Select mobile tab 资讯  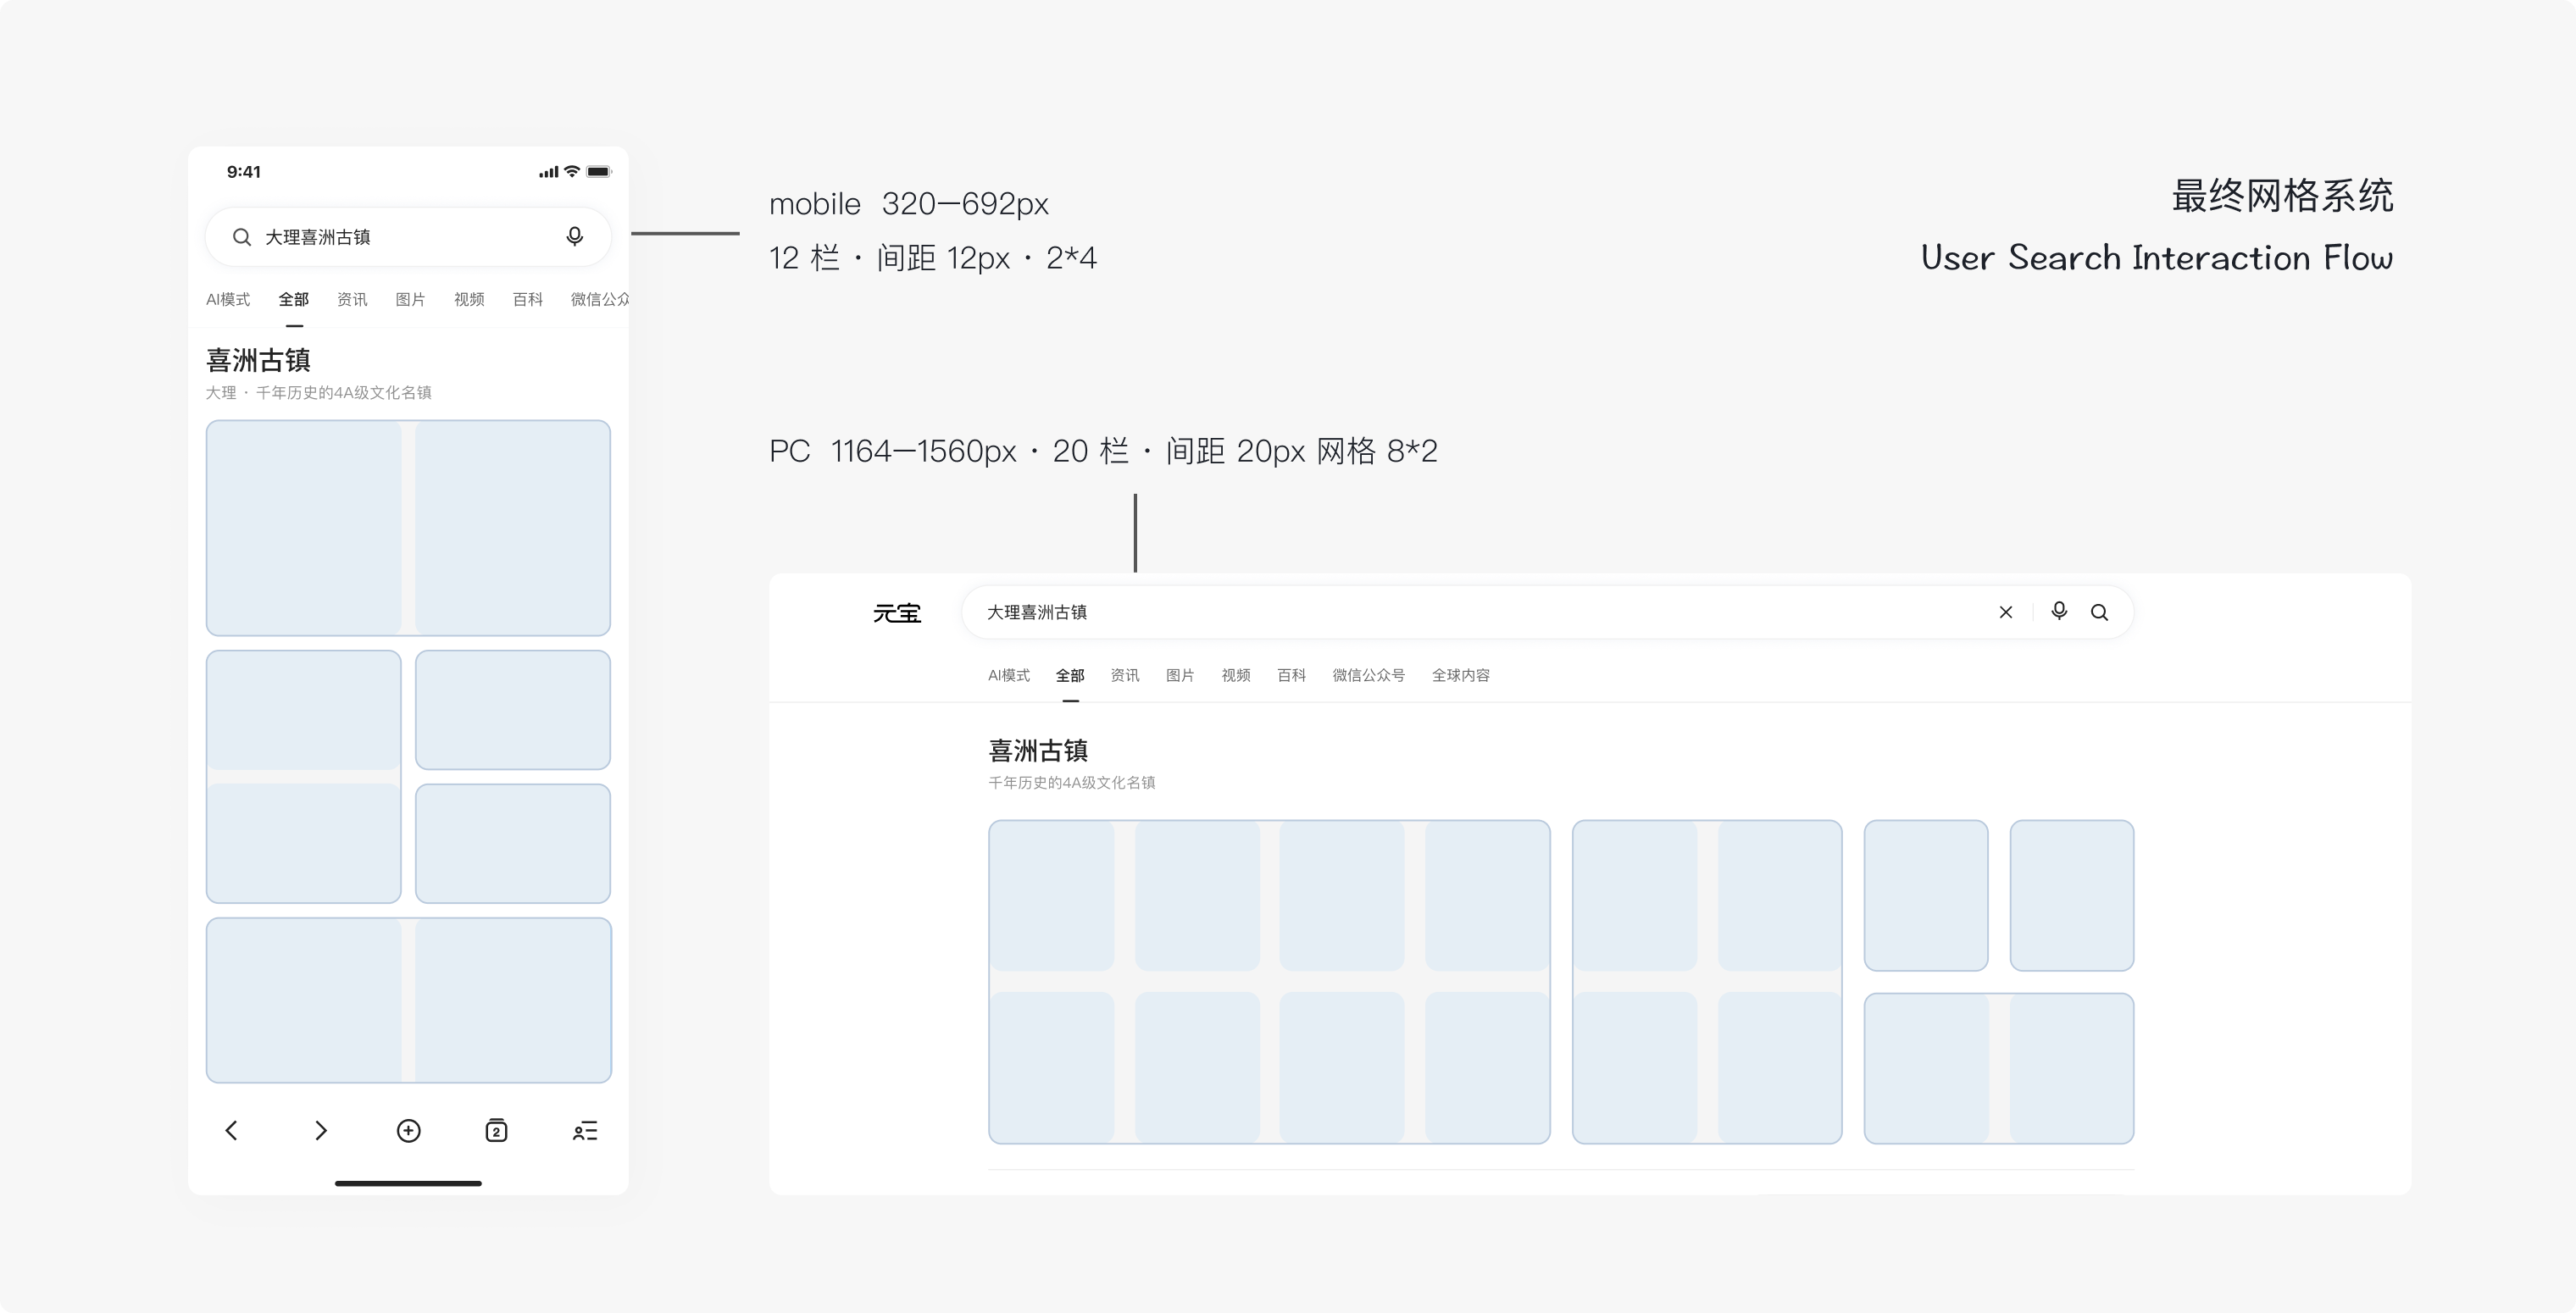tap(352, 299)
